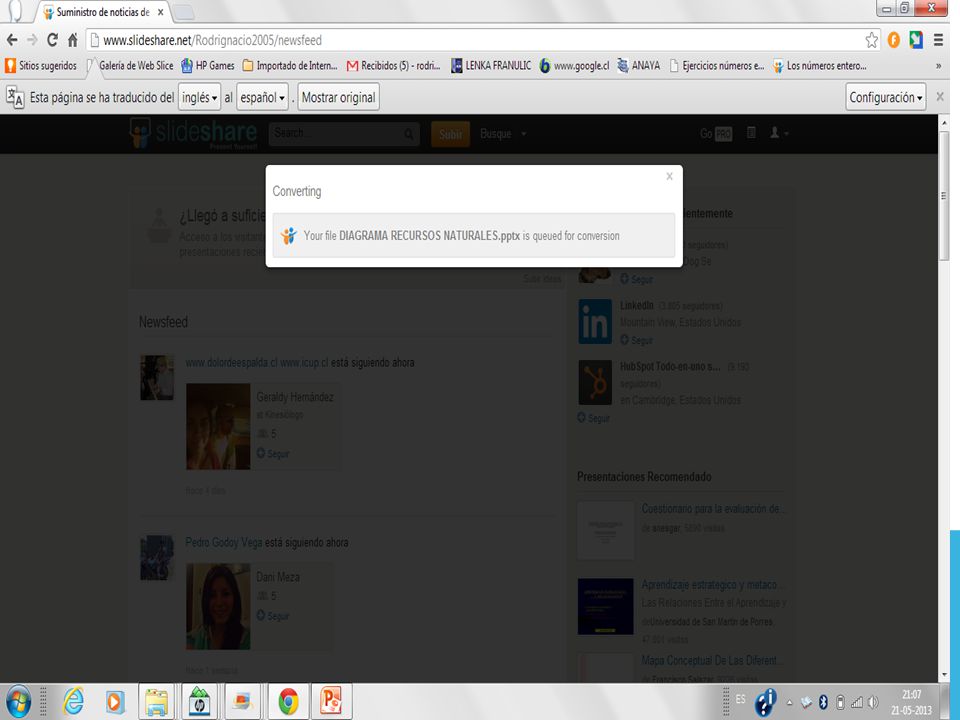Click the document icon next to Go PRO
This screenshot has width=960, height=720.
[x=751, y=133]
